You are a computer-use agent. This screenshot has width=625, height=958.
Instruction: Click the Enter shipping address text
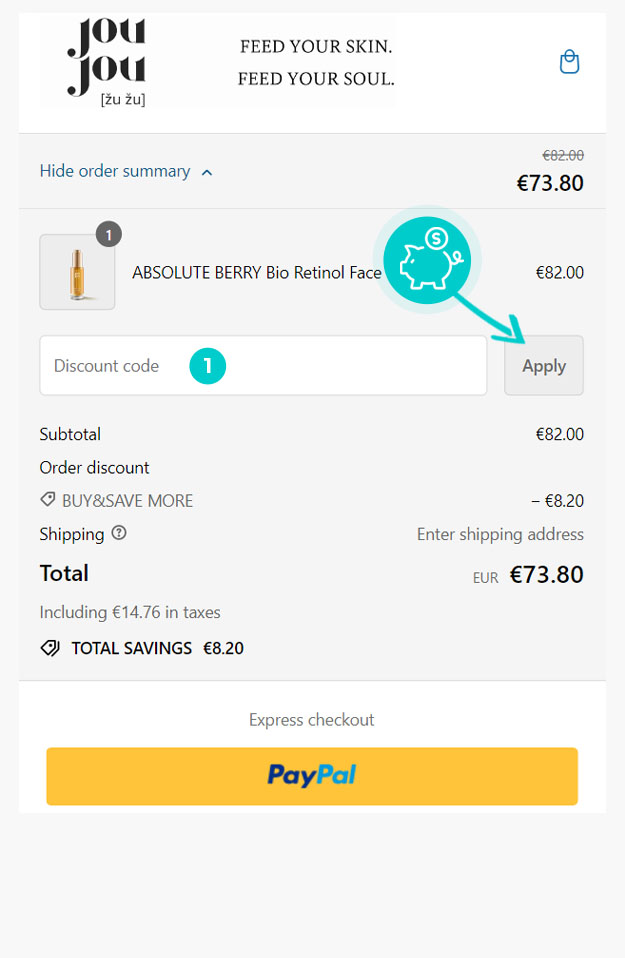click(500, 534)
